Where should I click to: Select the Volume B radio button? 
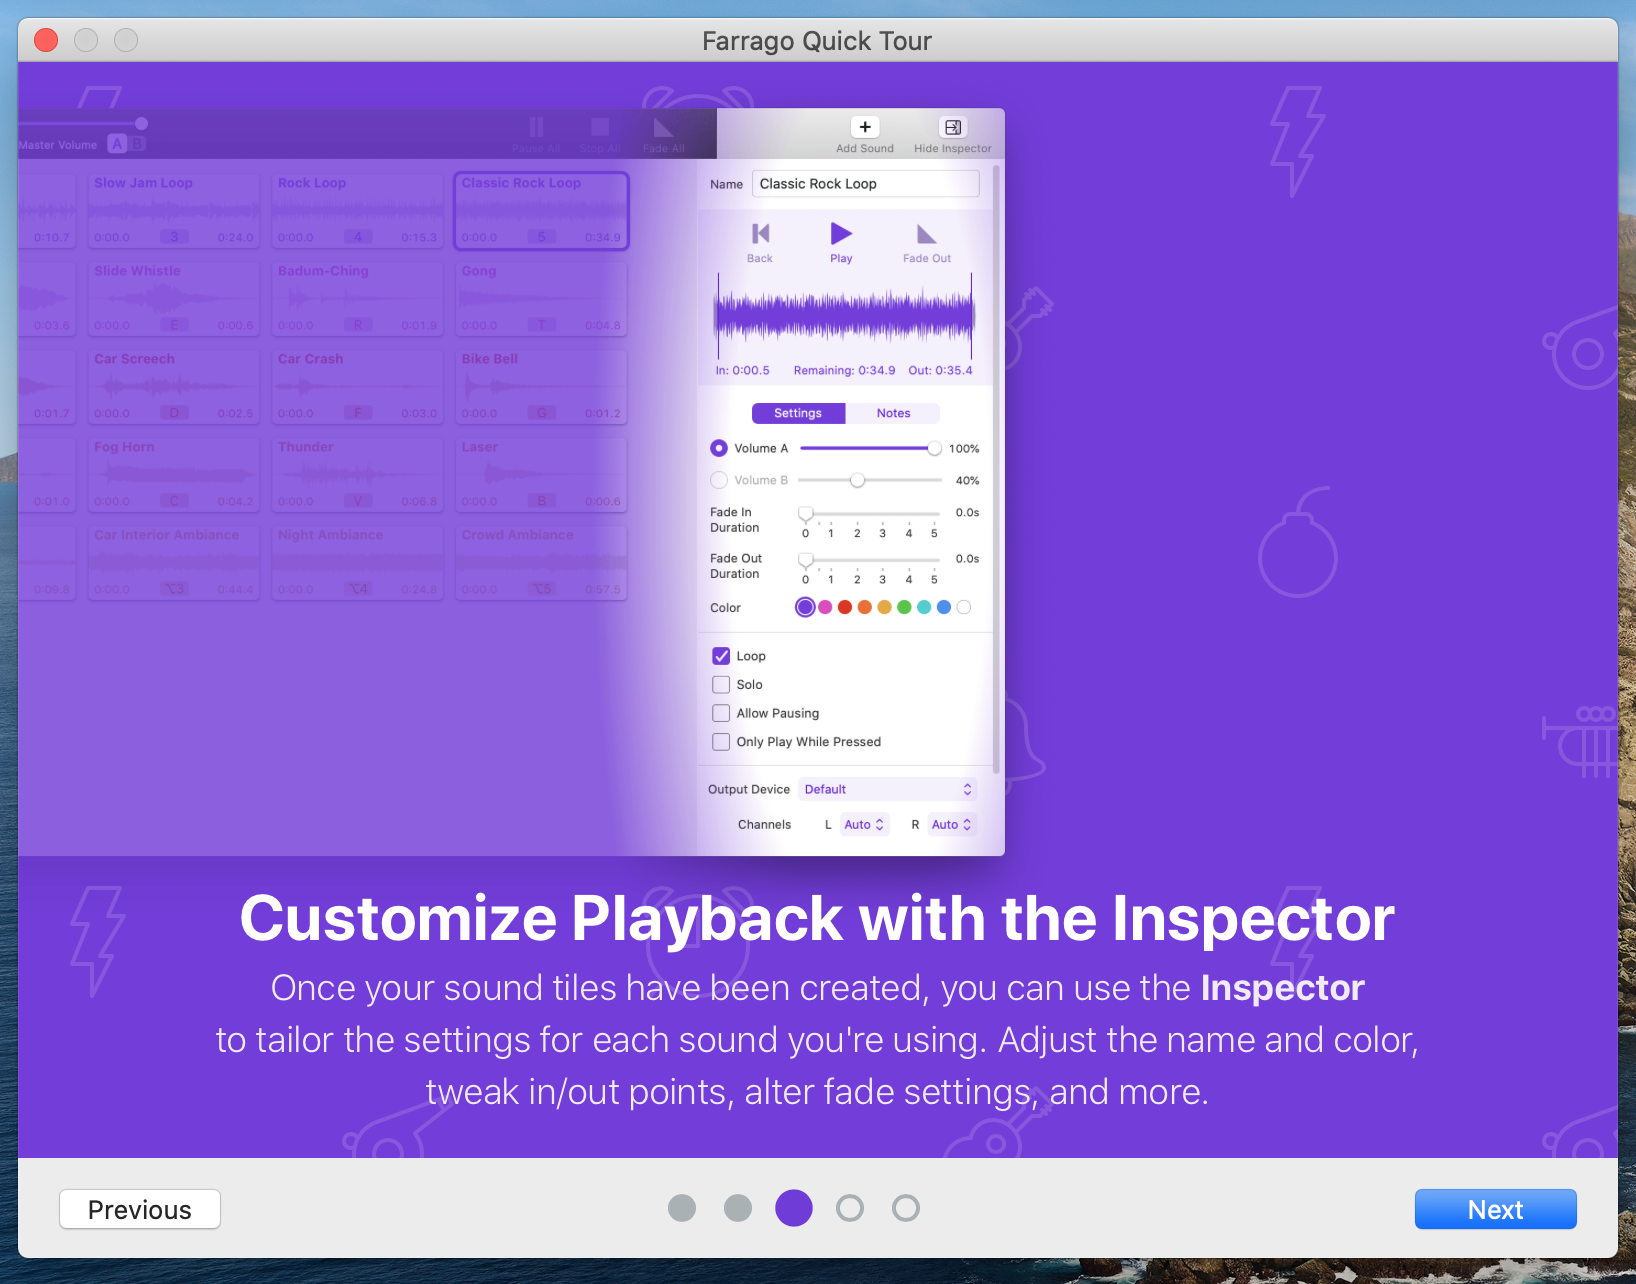click(719, 480)
